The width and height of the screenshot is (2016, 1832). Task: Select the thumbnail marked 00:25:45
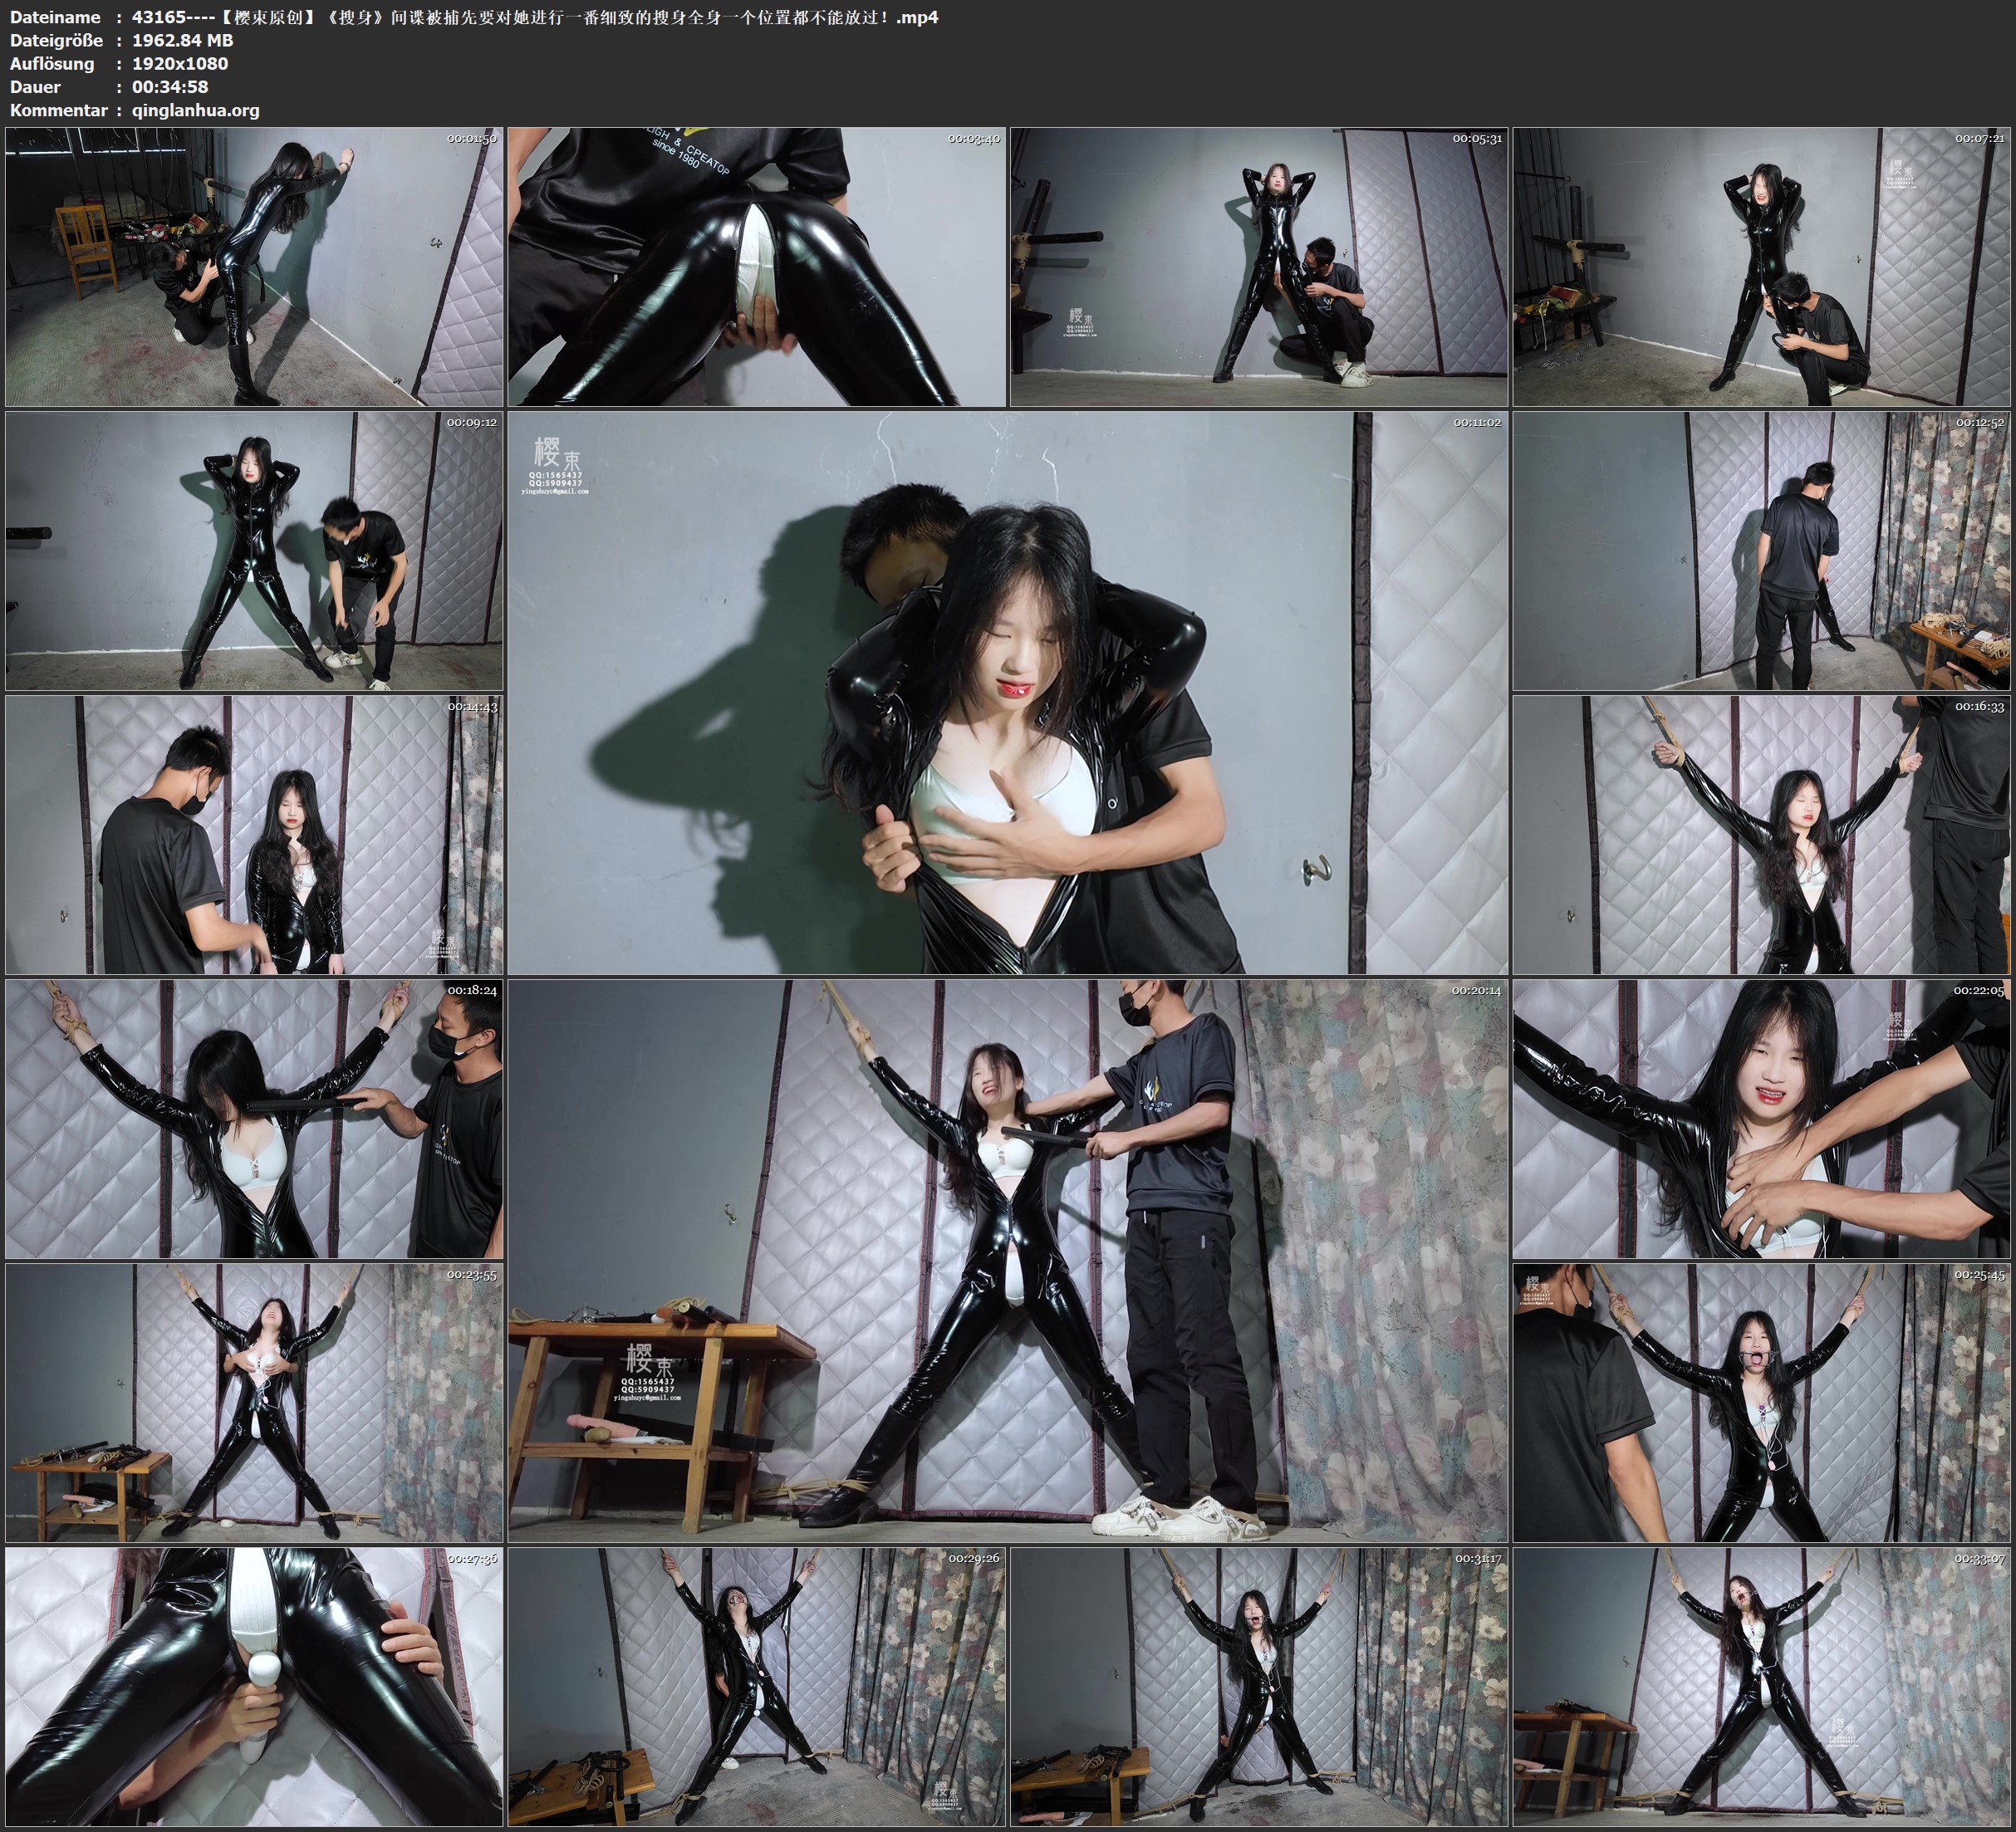[1761, 1403]
